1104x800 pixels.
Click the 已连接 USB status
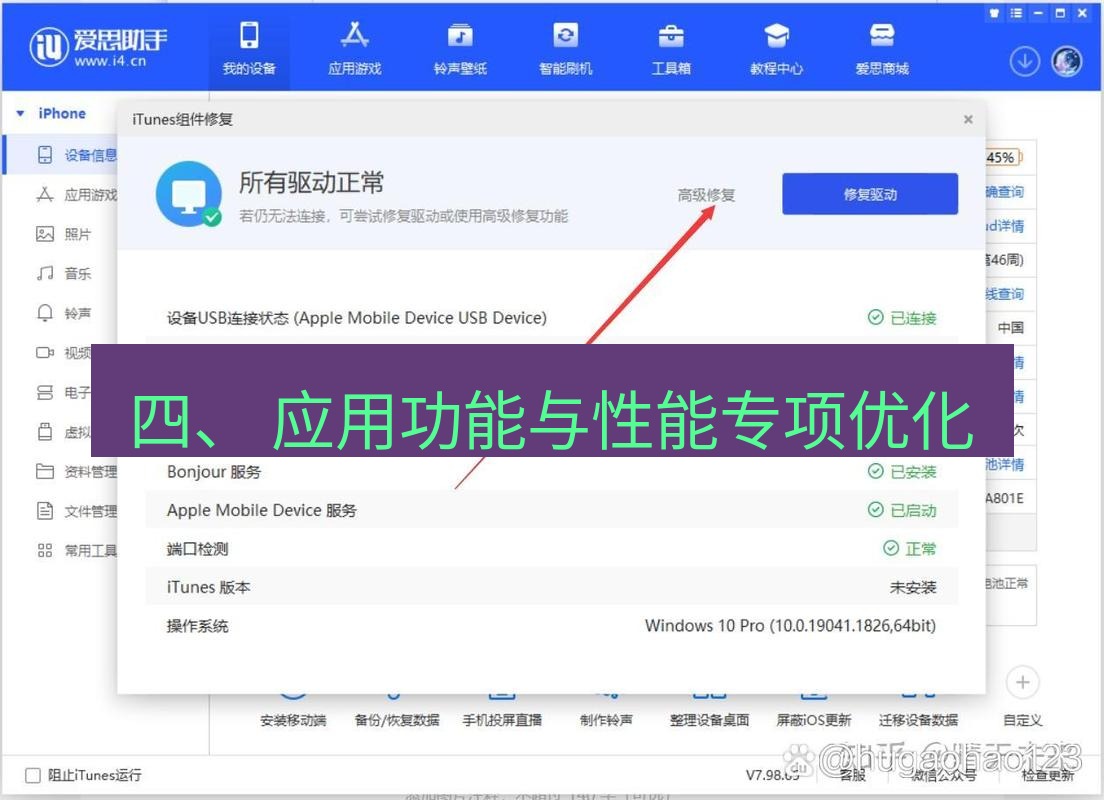point(903,318)
